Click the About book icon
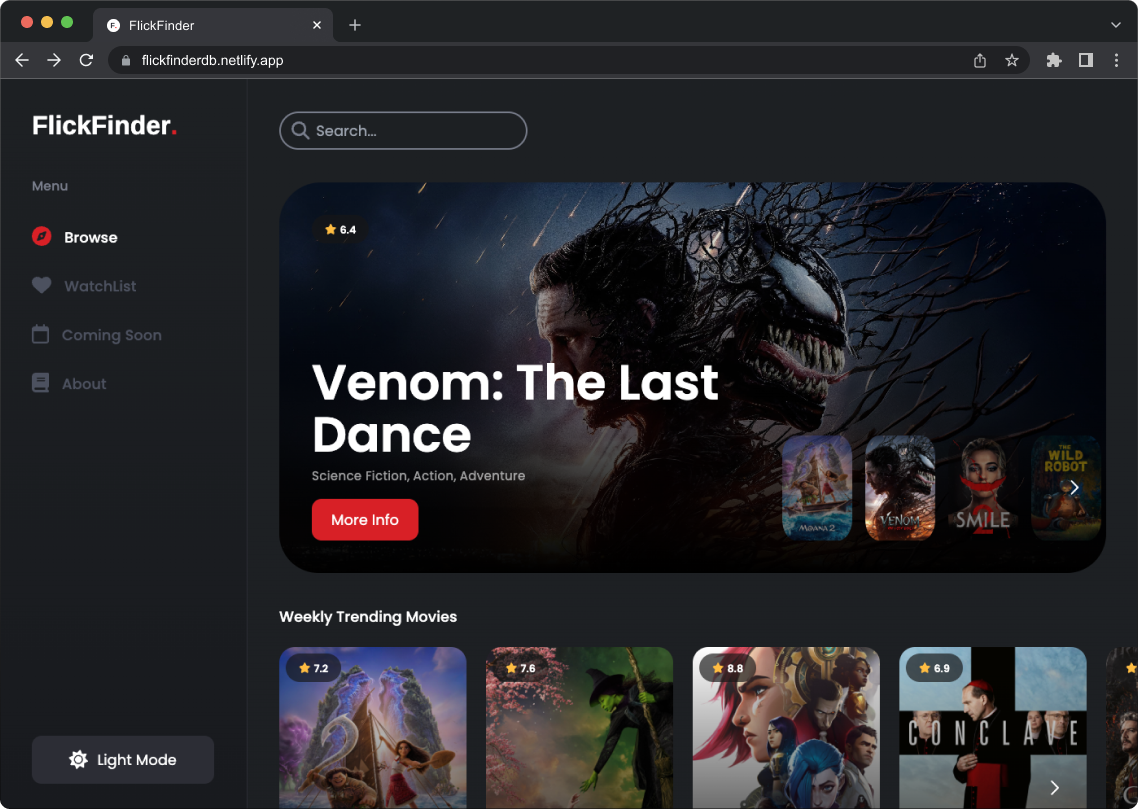 tap(41, 383)
